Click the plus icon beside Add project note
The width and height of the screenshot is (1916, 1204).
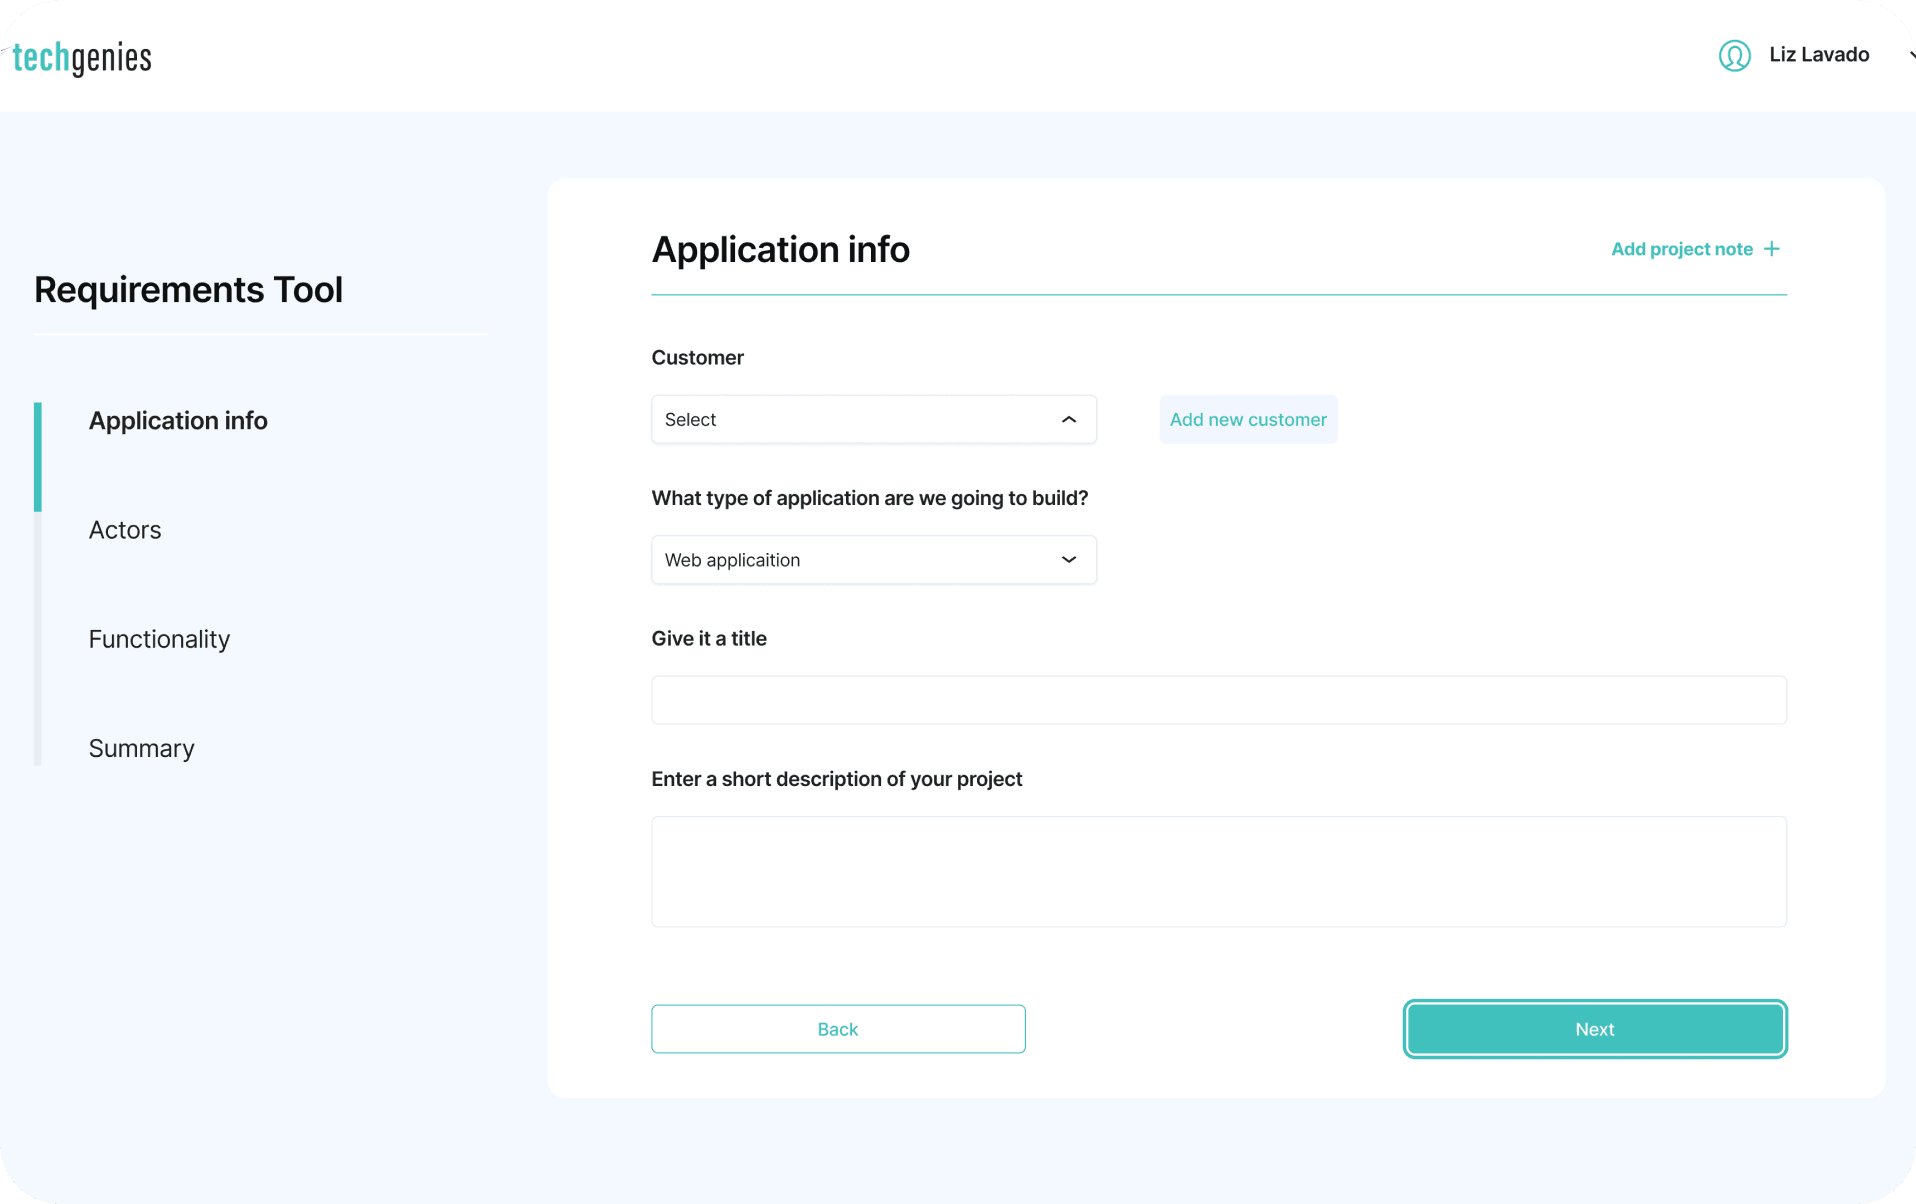(1771, 249)
